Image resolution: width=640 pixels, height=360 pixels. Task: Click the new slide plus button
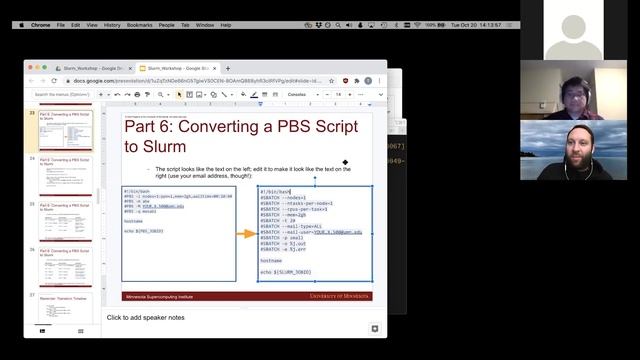101,95
